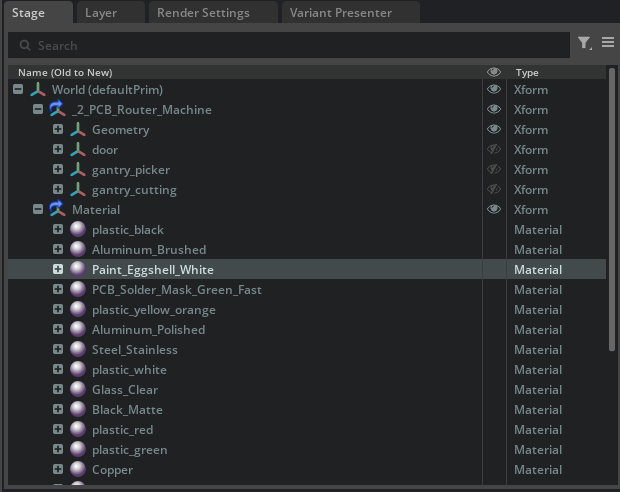
Task: Open the hamburger options menu icon
Action: coord(607,43)
